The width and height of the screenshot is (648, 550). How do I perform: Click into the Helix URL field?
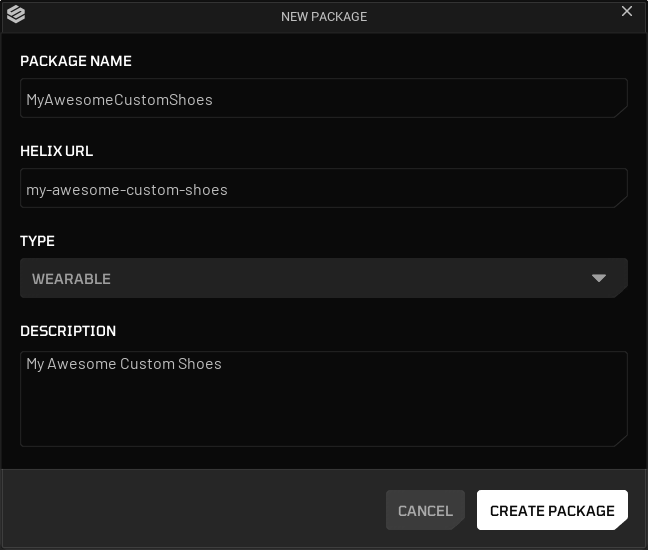tap(324, 188)
